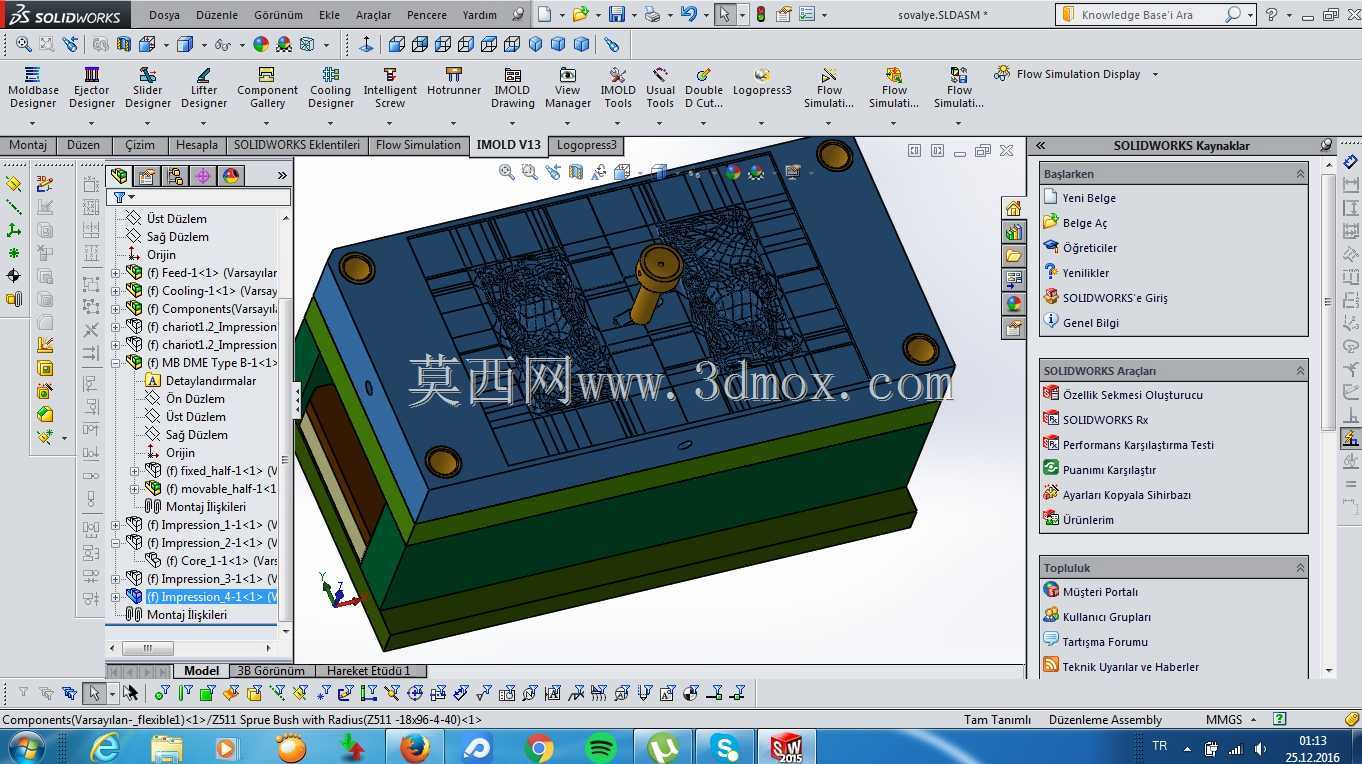The width and height of the screenshot is (1362, 764).
Task: Open the Araçlar menu
Action: pos(374,15)
